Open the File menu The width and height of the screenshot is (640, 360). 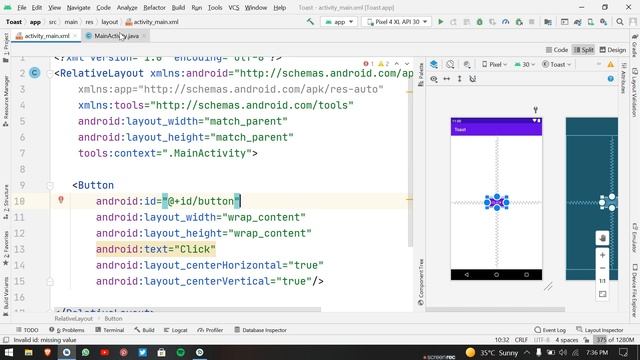pos(22,8)
